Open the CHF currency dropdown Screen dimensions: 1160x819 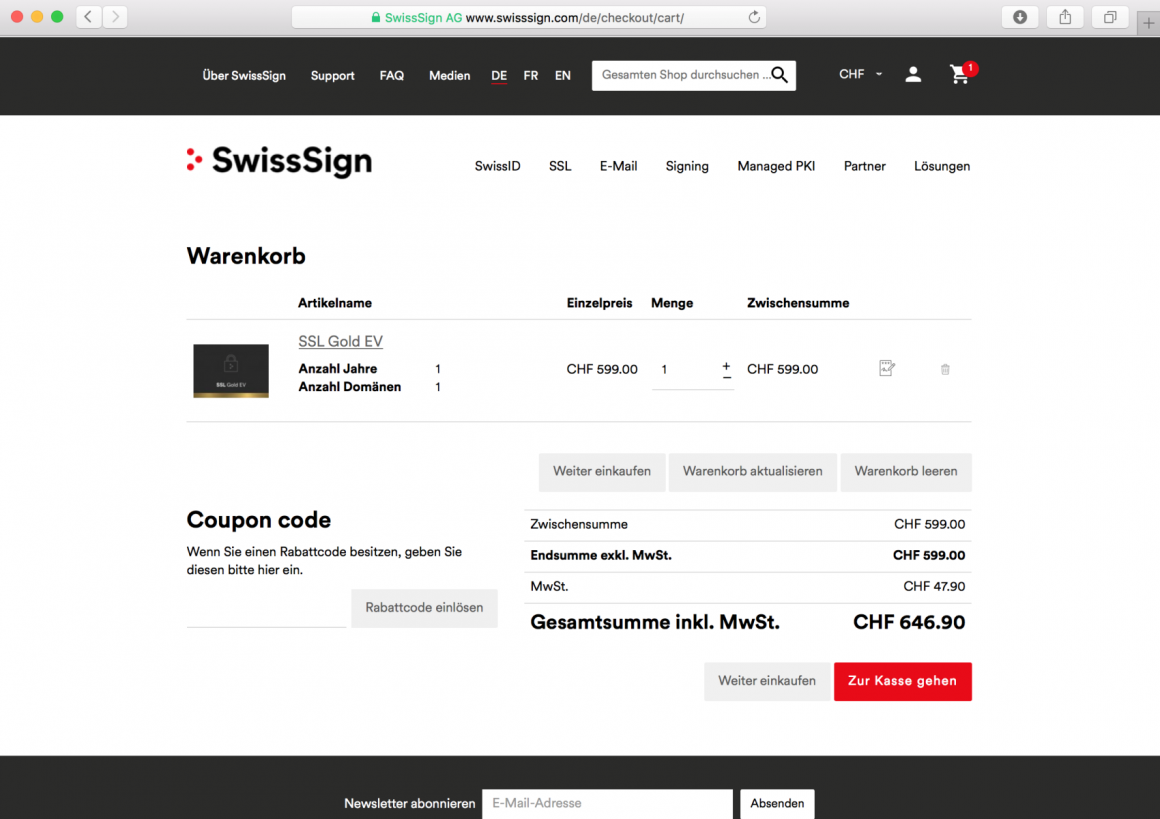pos(860,74)
